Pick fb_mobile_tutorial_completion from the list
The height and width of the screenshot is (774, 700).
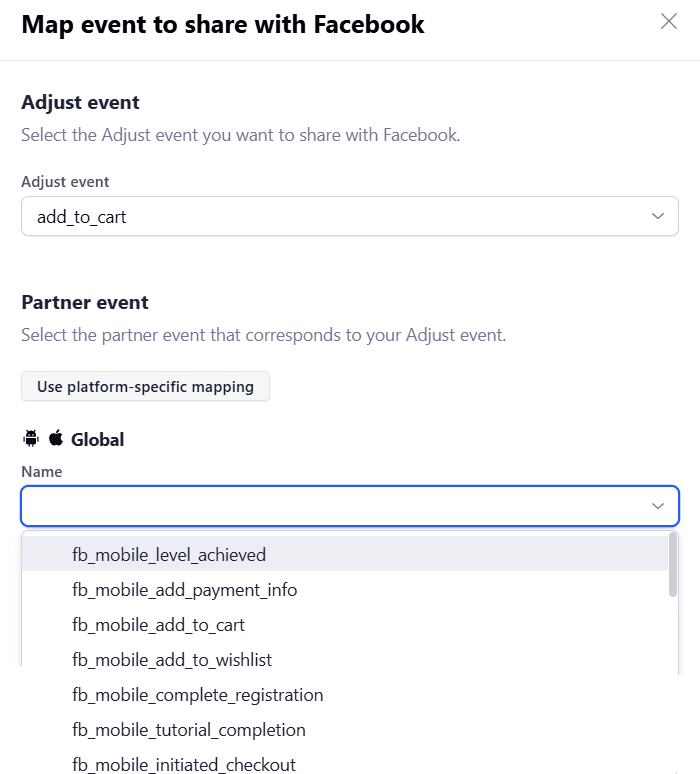coord(189,730)
